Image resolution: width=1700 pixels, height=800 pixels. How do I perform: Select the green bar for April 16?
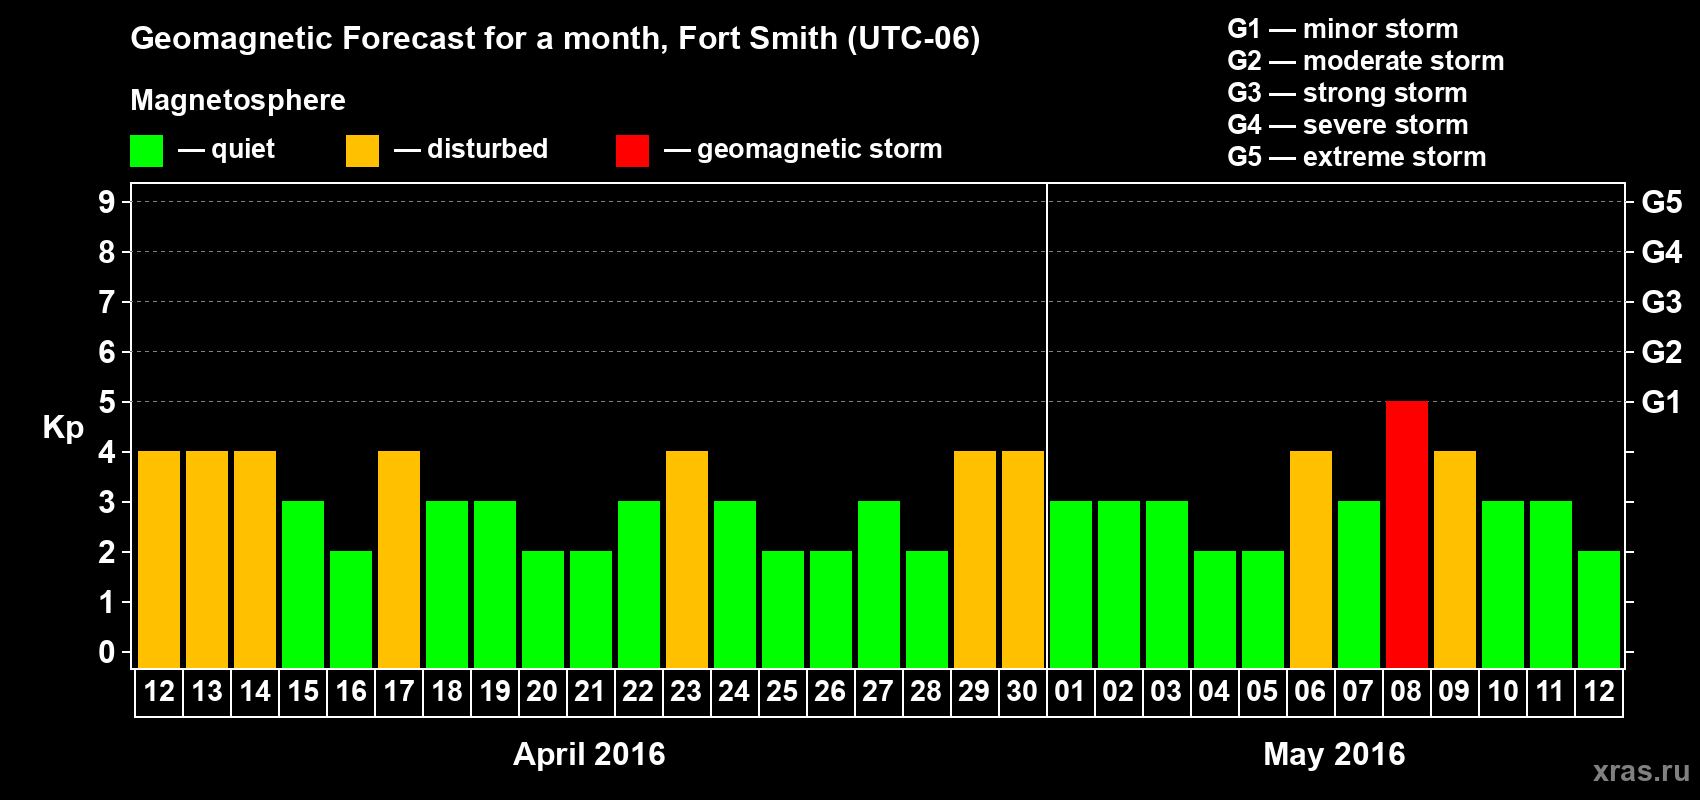click(351, 609)
